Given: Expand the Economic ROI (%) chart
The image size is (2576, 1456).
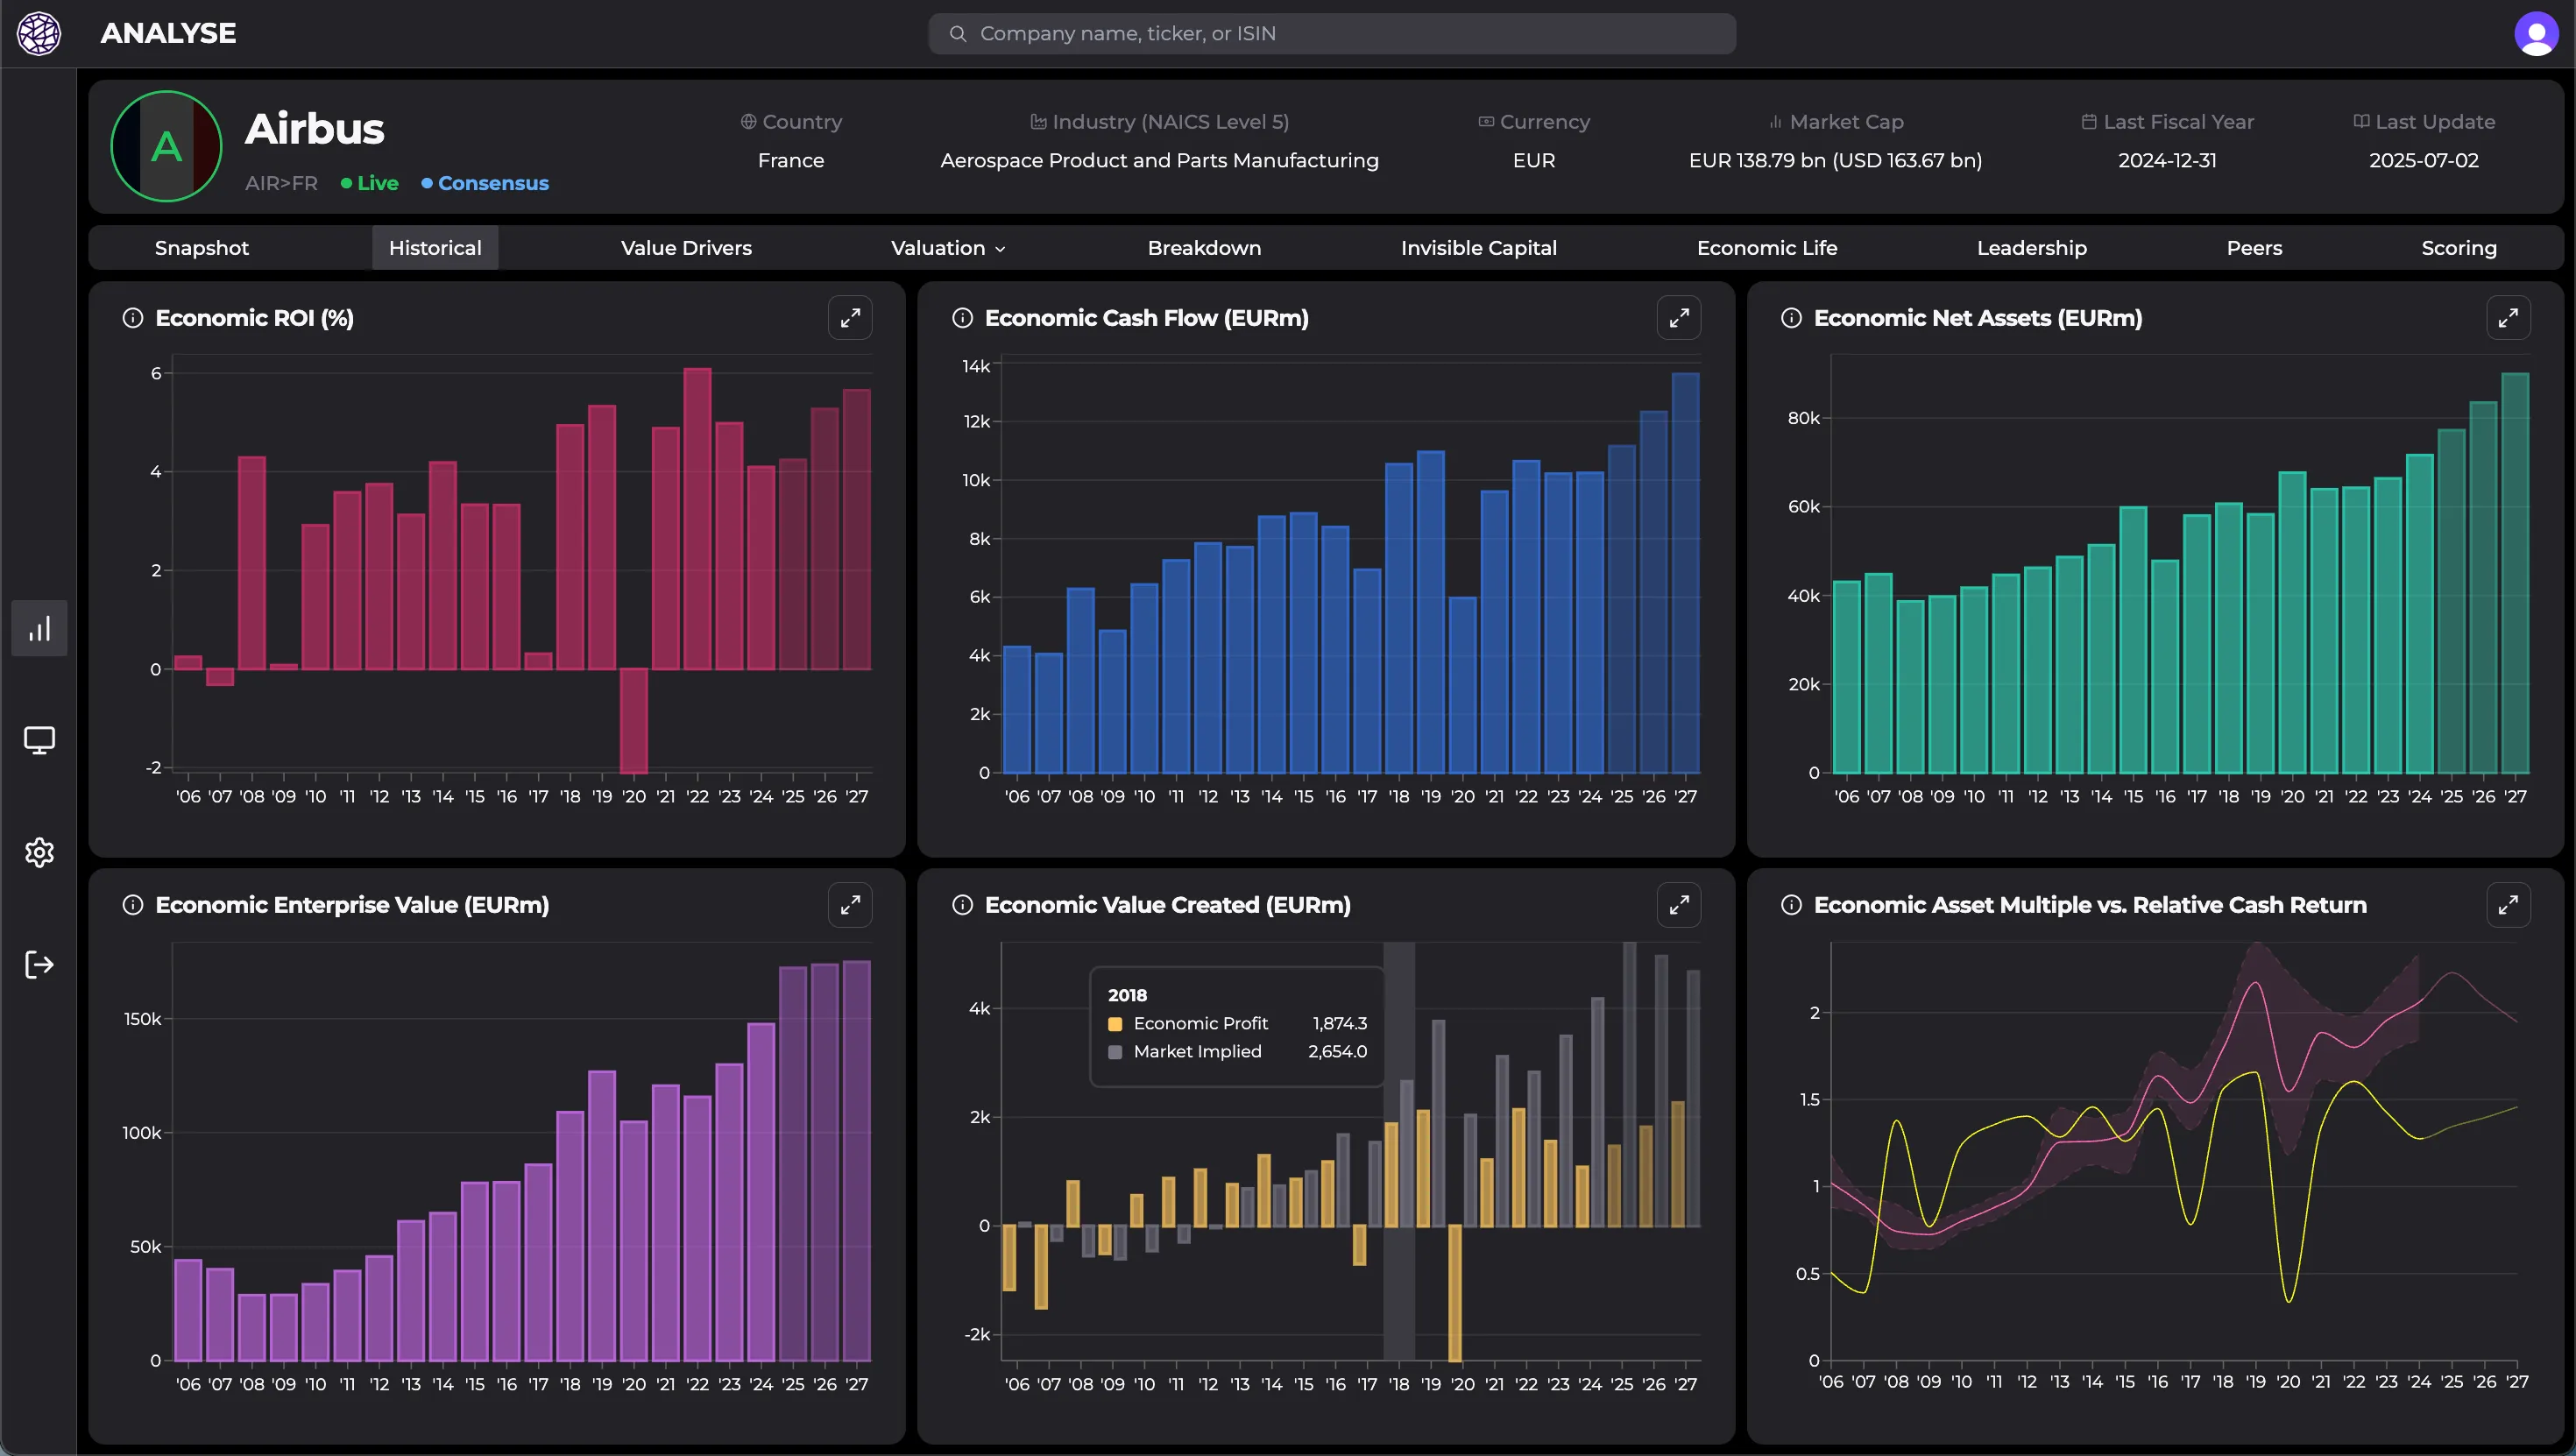Looking at the screenshot, I should 850,318.
